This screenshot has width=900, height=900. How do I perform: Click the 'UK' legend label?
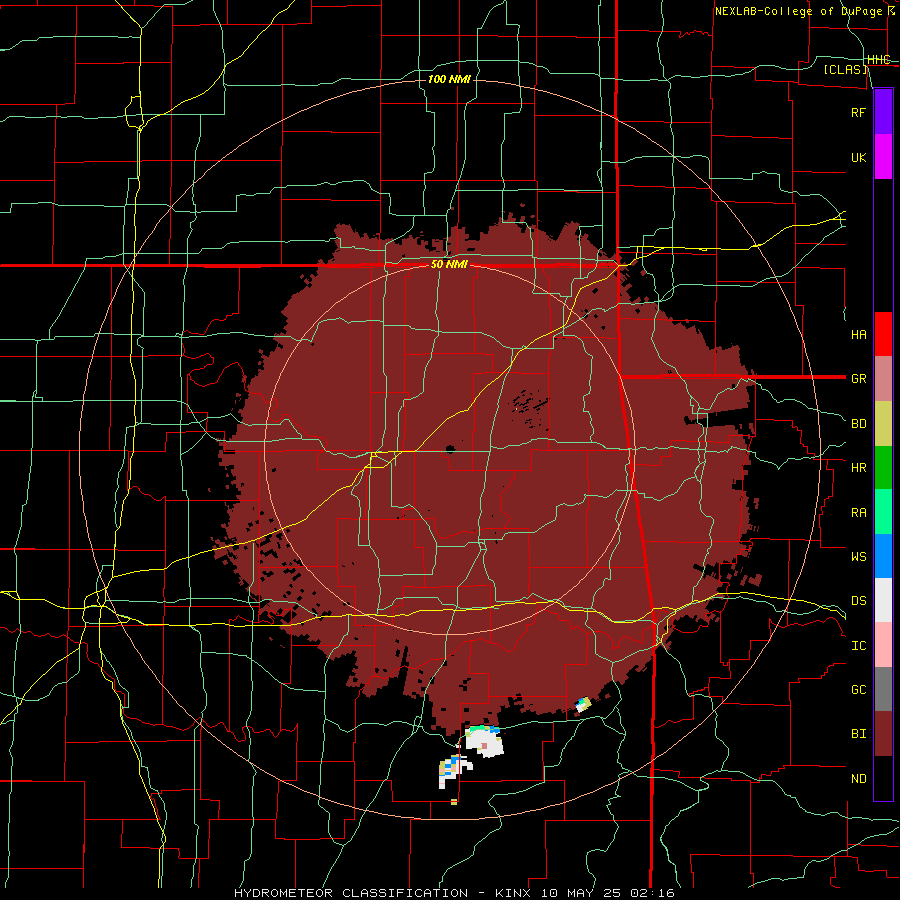tap(859, 157)
